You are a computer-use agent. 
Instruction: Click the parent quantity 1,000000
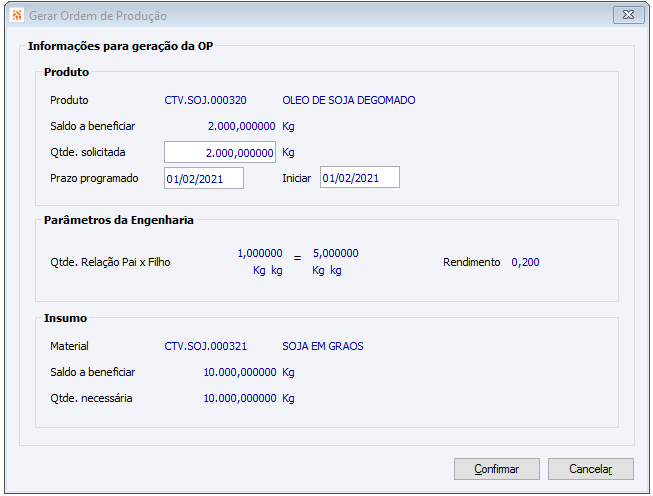(x=260, y=253)
